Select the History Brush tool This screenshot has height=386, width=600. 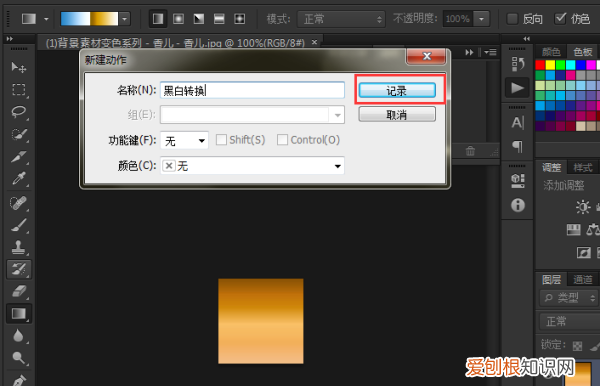[18, 269]
